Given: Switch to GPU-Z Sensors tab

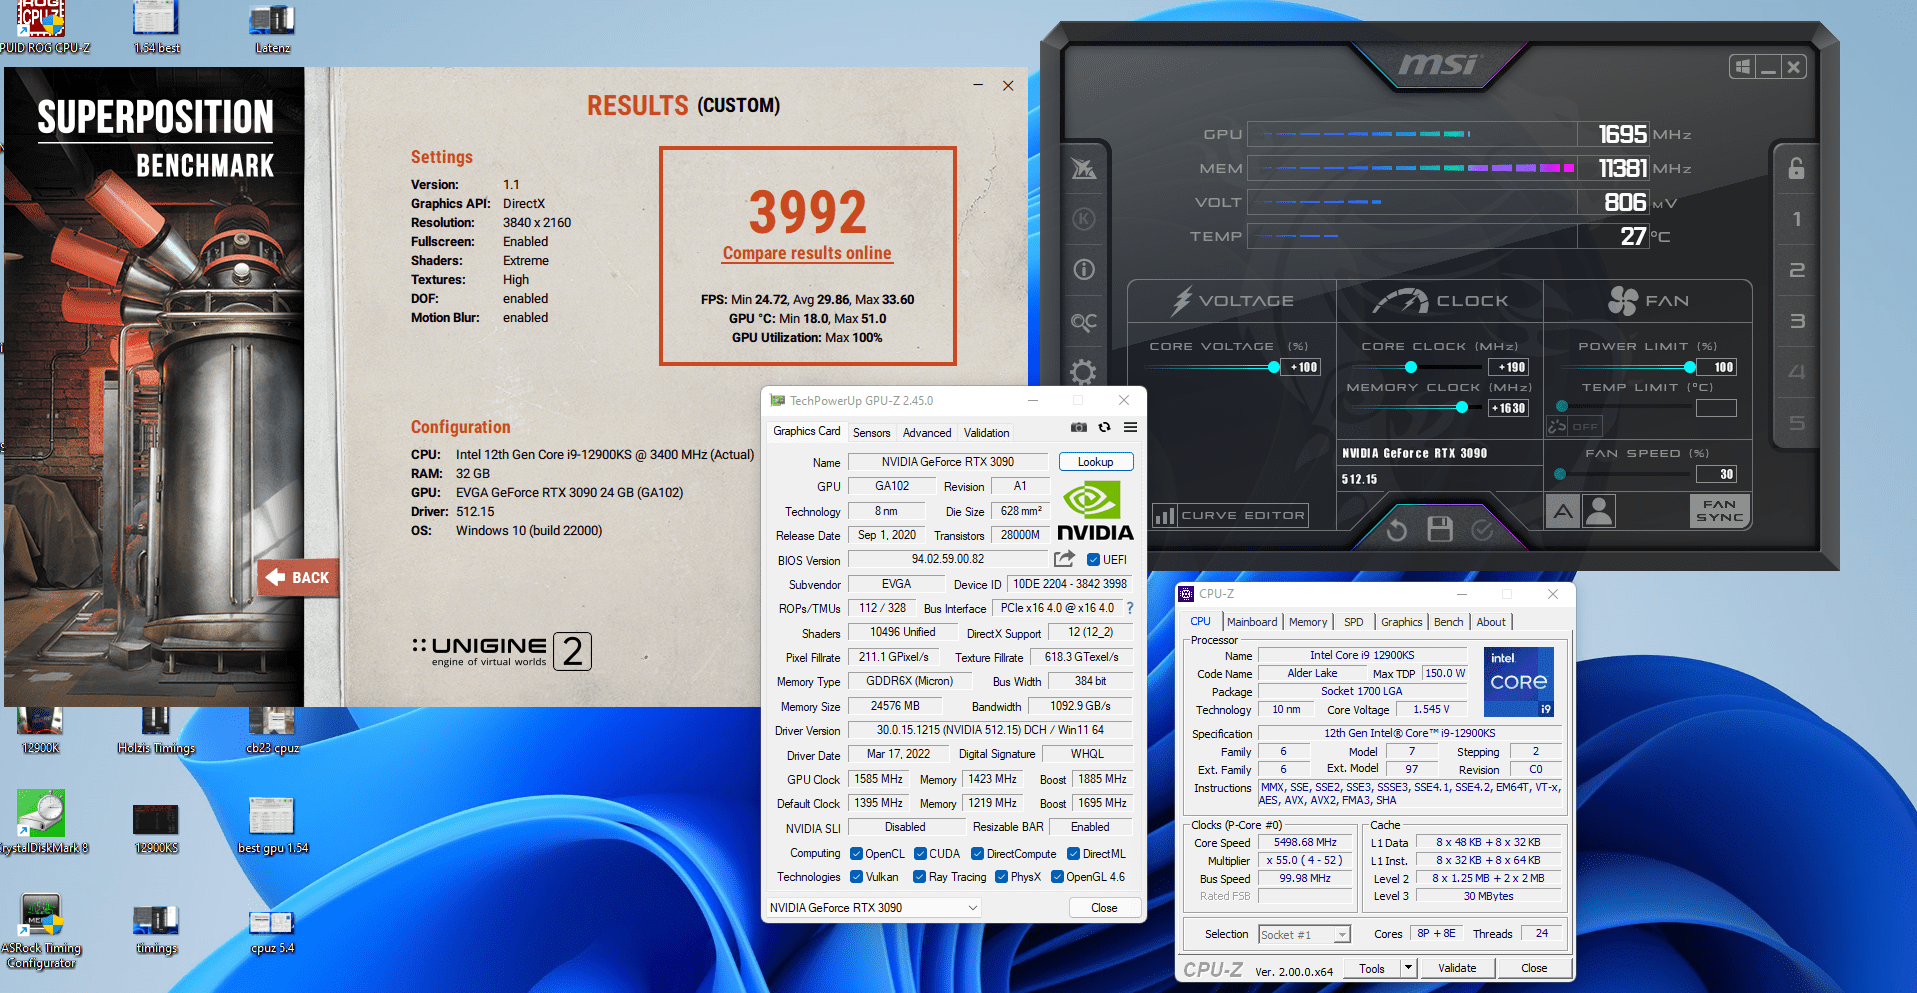Looking at the screenshot, I should tap(871, 433).
